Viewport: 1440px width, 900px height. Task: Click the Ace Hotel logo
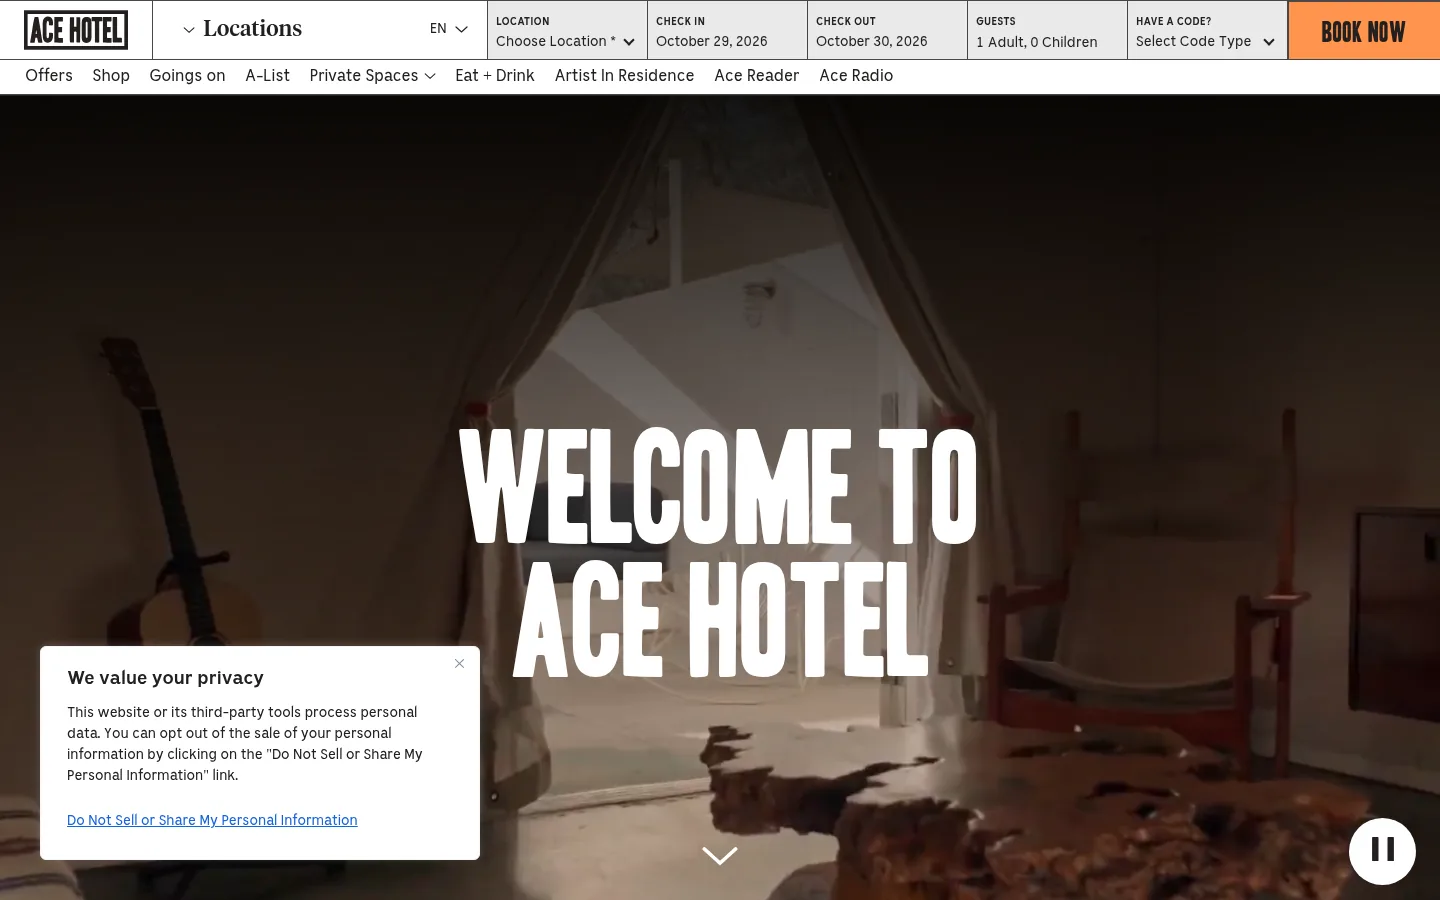tap(76, 30)
